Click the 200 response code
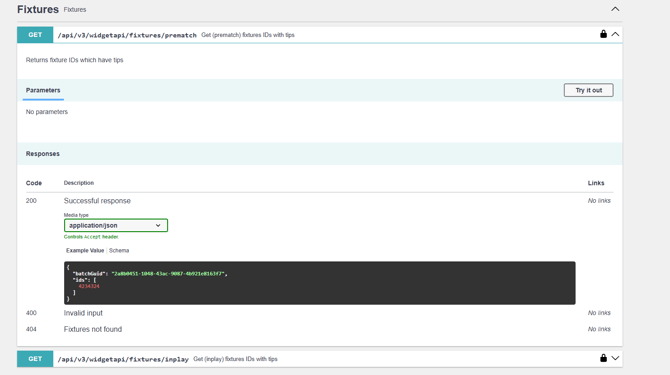This screenshot has width=670, height=375. coord(31,201)
